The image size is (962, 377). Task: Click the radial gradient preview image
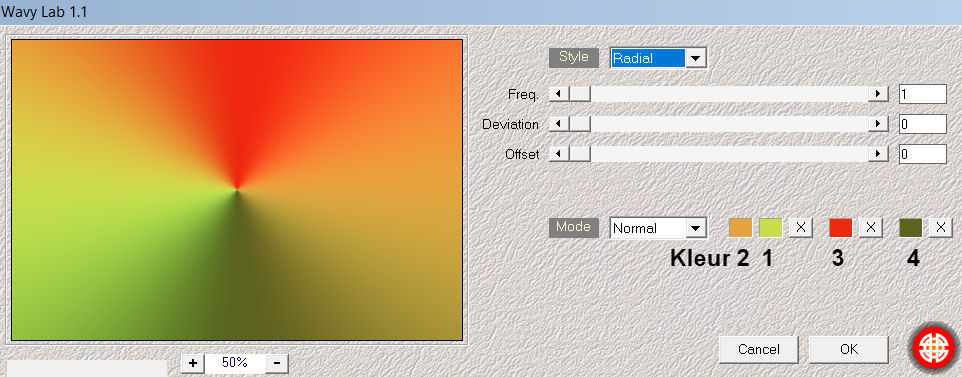pyautogui.click(x=237, y=190)
